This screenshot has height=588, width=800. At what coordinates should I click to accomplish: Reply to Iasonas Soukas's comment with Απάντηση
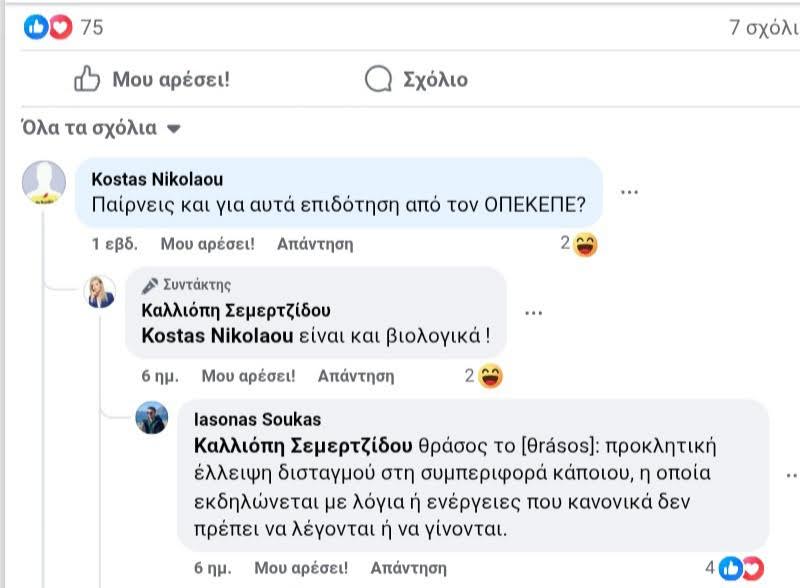[x=408, y=568]
